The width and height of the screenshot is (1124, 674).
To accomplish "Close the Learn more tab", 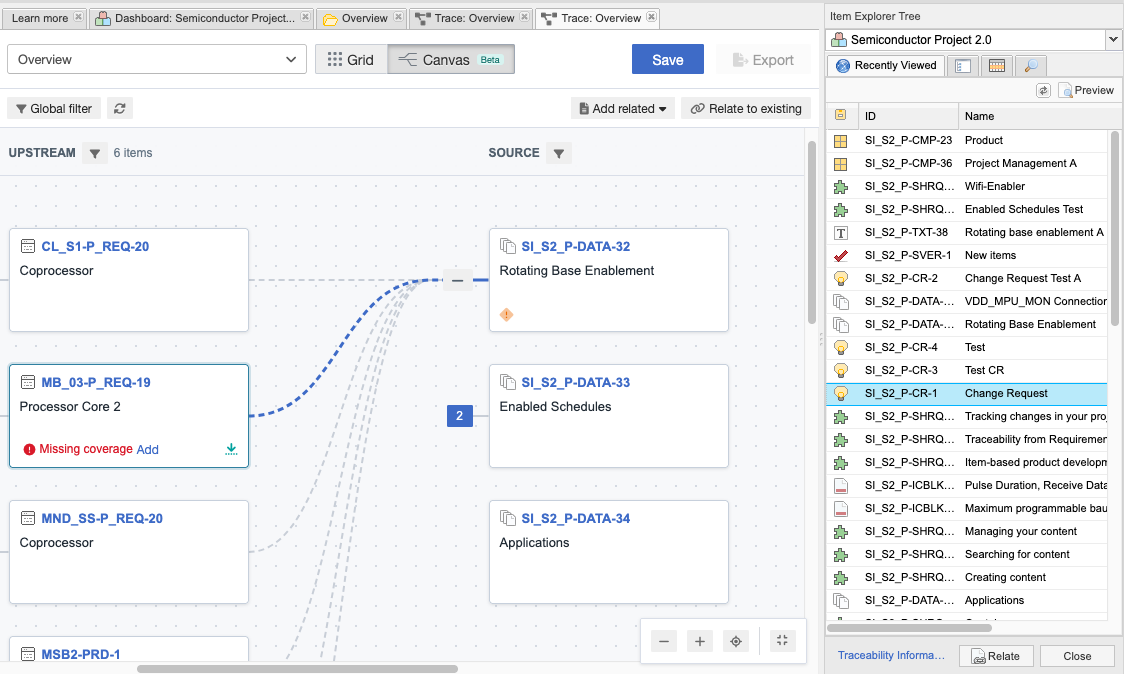I will coord(78,17).
